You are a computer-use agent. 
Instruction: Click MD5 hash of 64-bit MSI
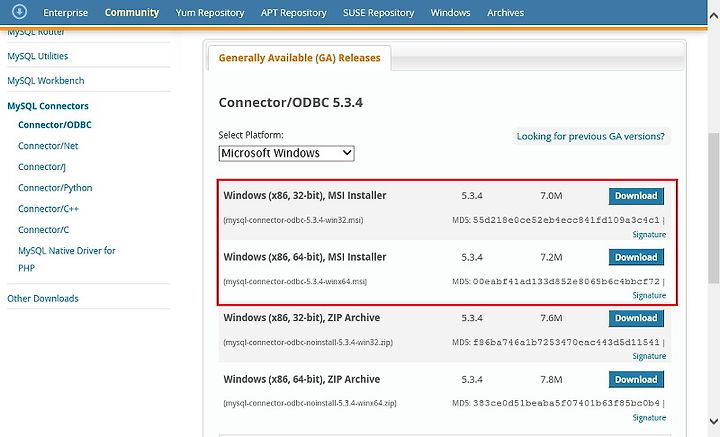(x=566, y=281)
